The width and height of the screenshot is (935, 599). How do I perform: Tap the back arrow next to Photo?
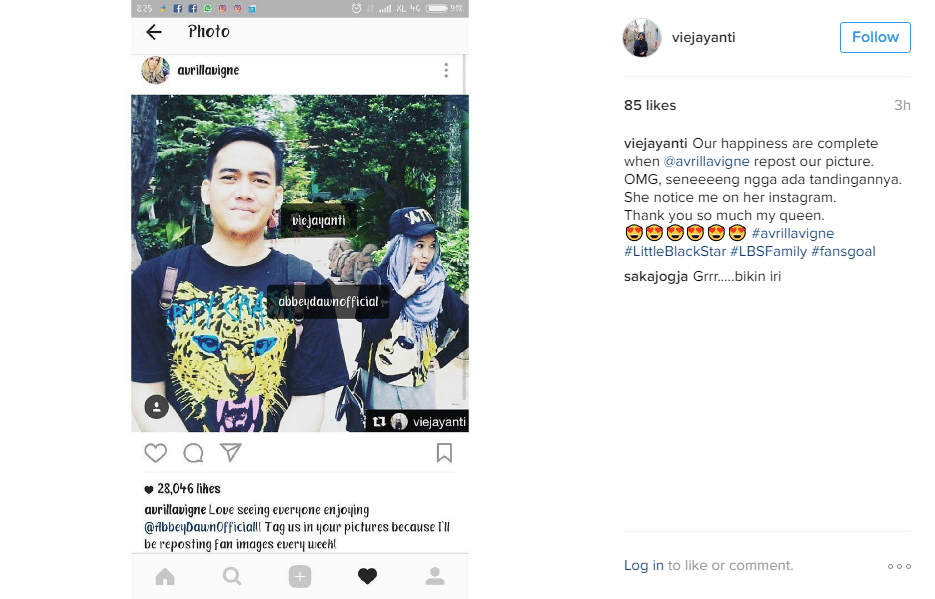tap(154, 32)
